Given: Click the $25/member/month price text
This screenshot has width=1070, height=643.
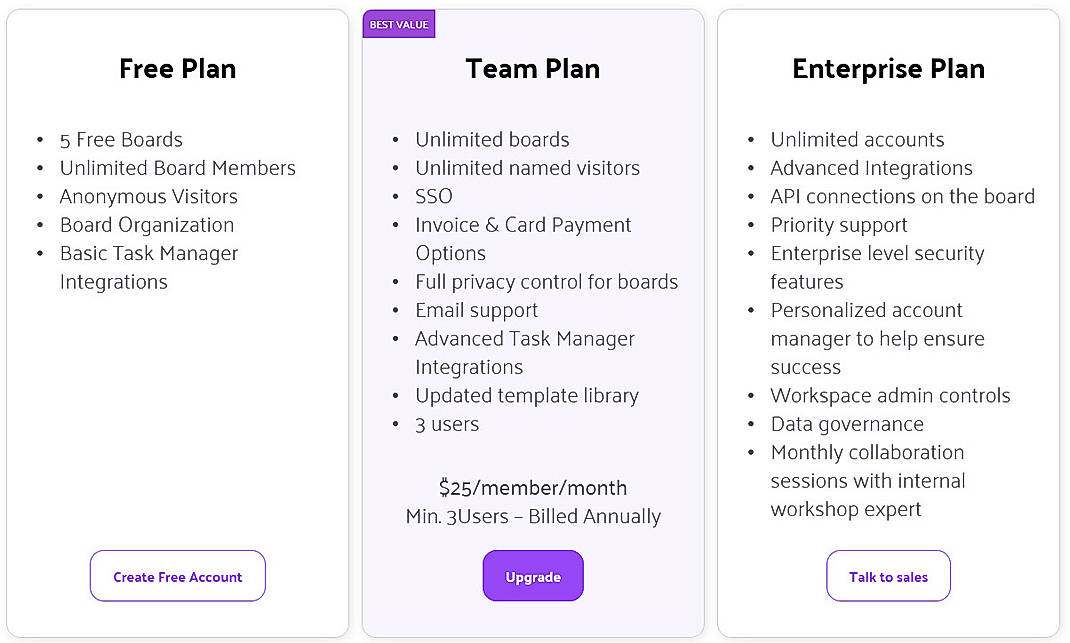Looking at the screenshot, I should (x=533, y=488).
